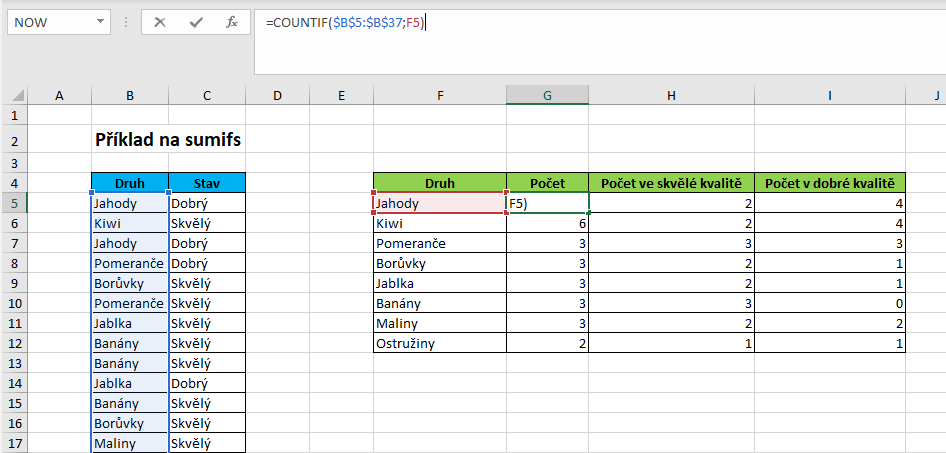Select the blue 'Stav' header cell
Viewport: 946px width, 453px height.
tap(207, 183)
